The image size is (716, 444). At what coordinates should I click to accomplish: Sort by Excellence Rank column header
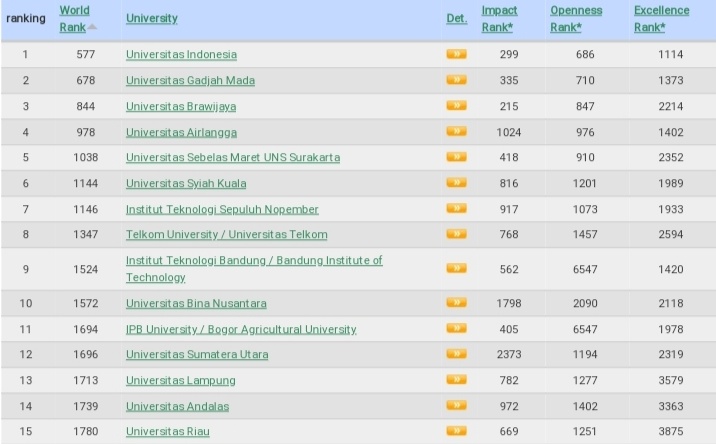(661, 19)
